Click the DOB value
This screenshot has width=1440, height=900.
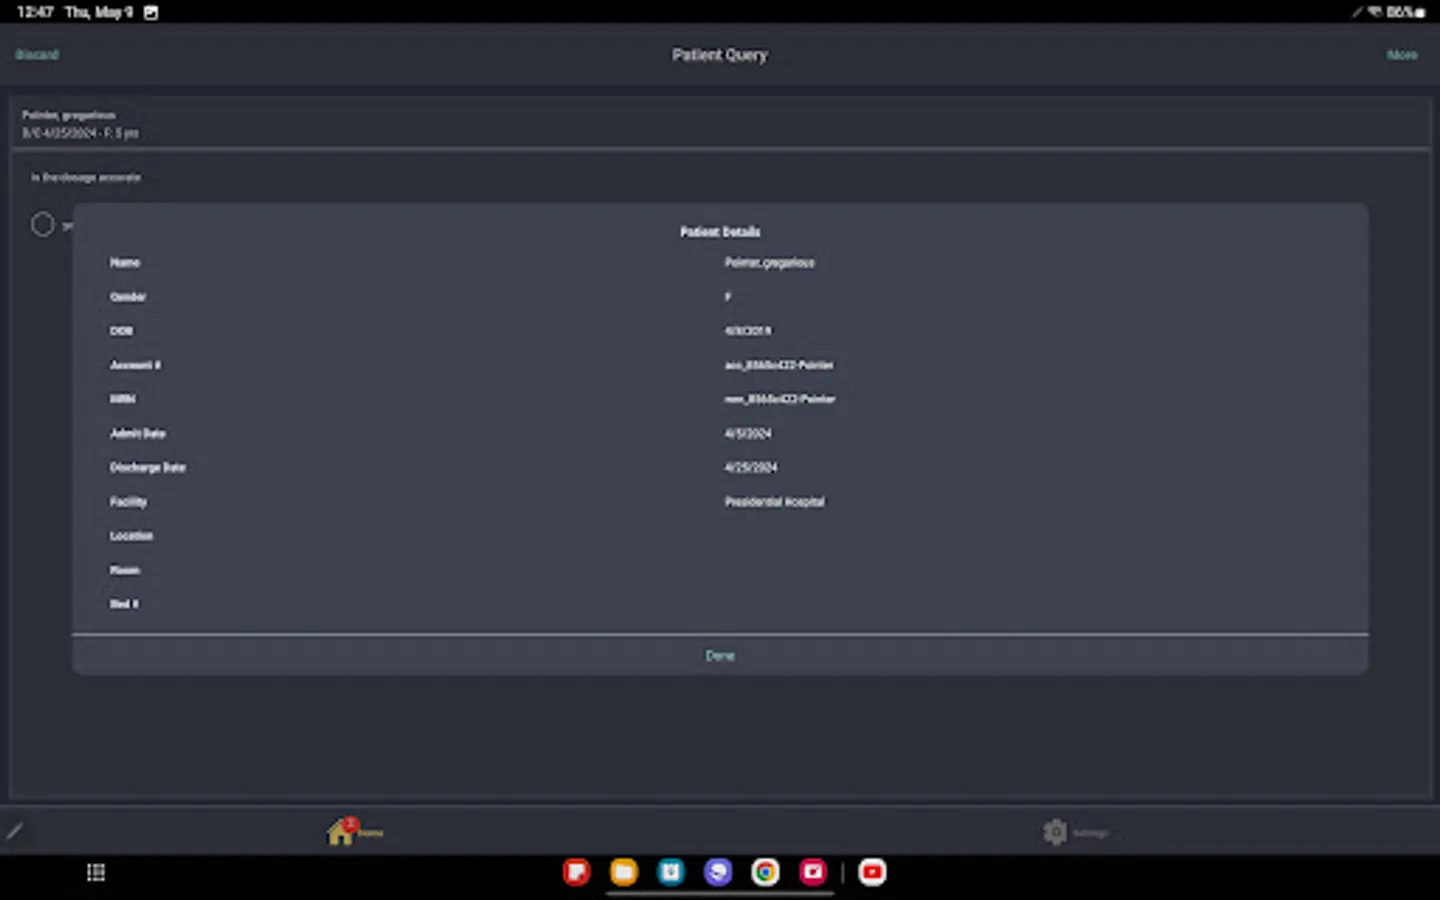click(748, 331)
